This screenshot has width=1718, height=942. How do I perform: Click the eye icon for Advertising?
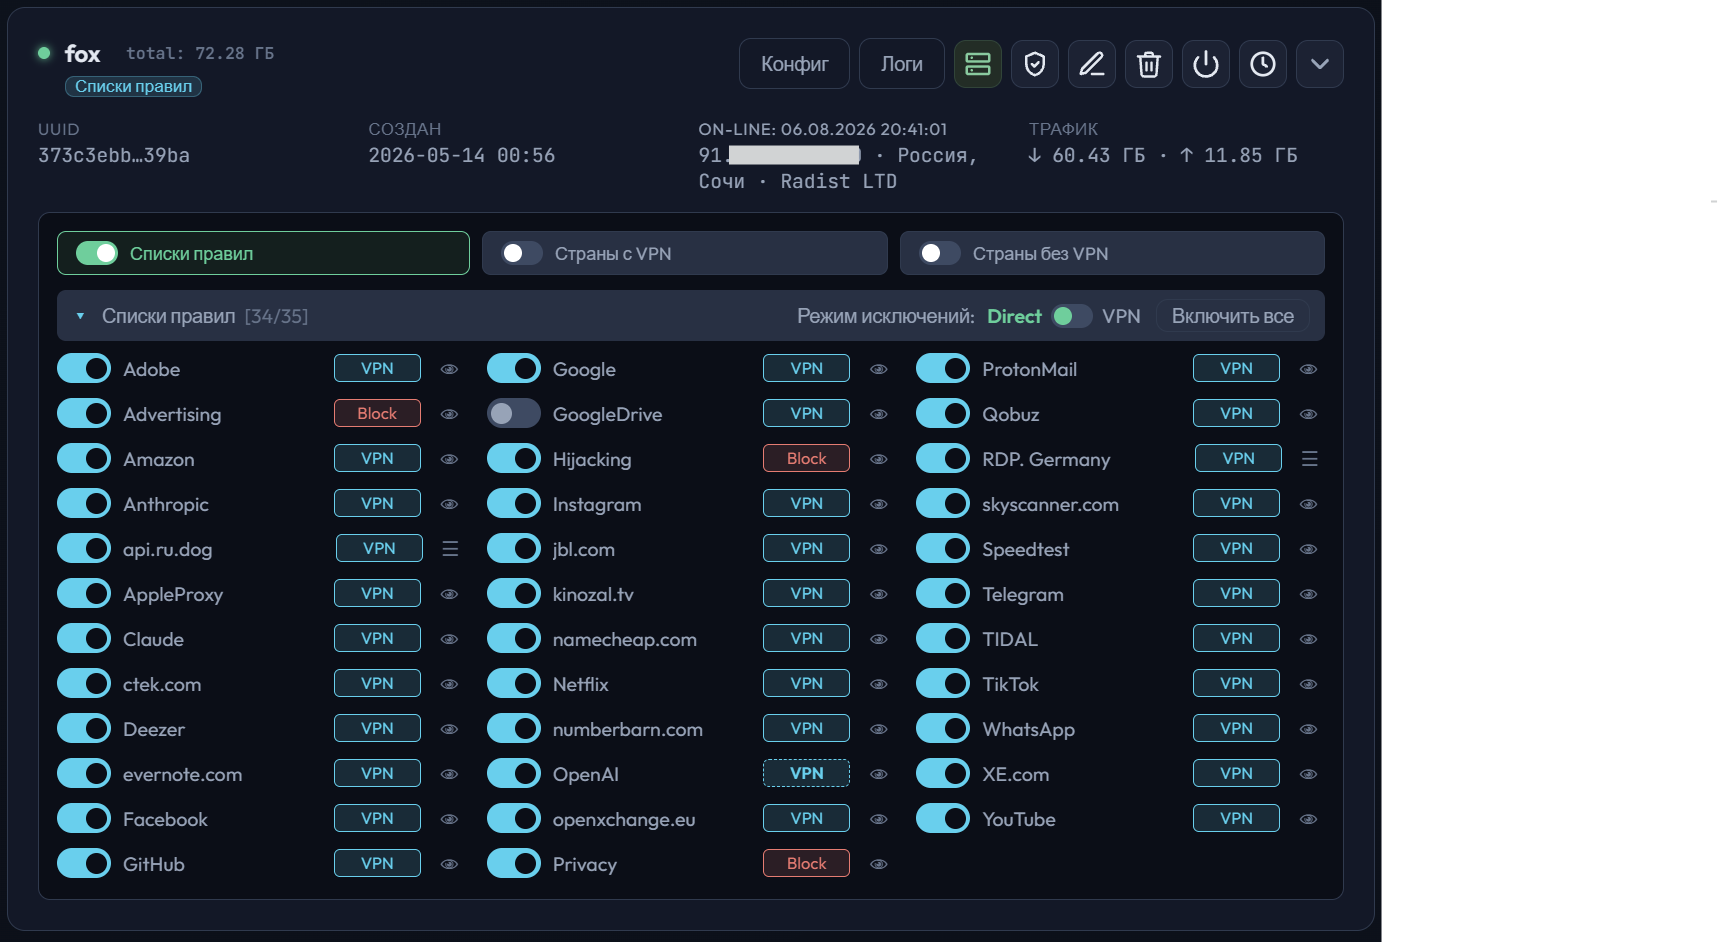(x=450, y=414)
